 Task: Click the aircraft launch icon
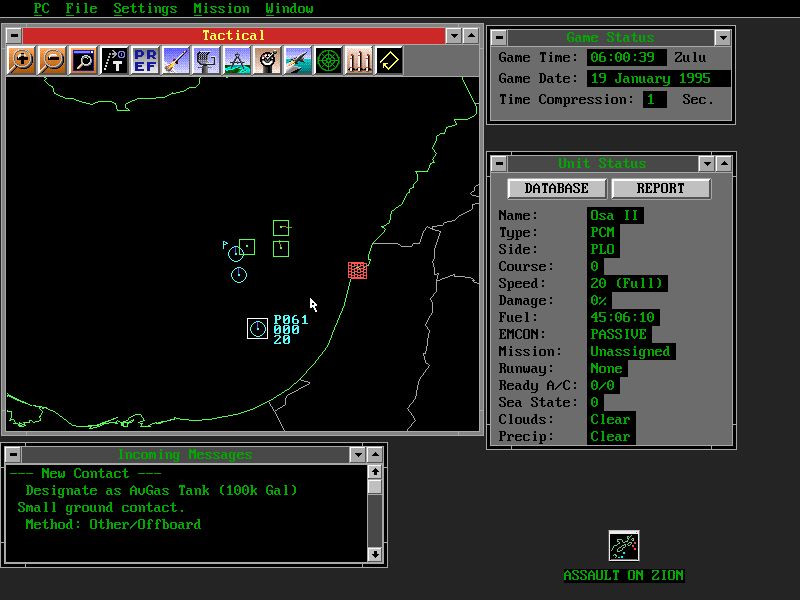pyautogui.click(x=298, y=61)
